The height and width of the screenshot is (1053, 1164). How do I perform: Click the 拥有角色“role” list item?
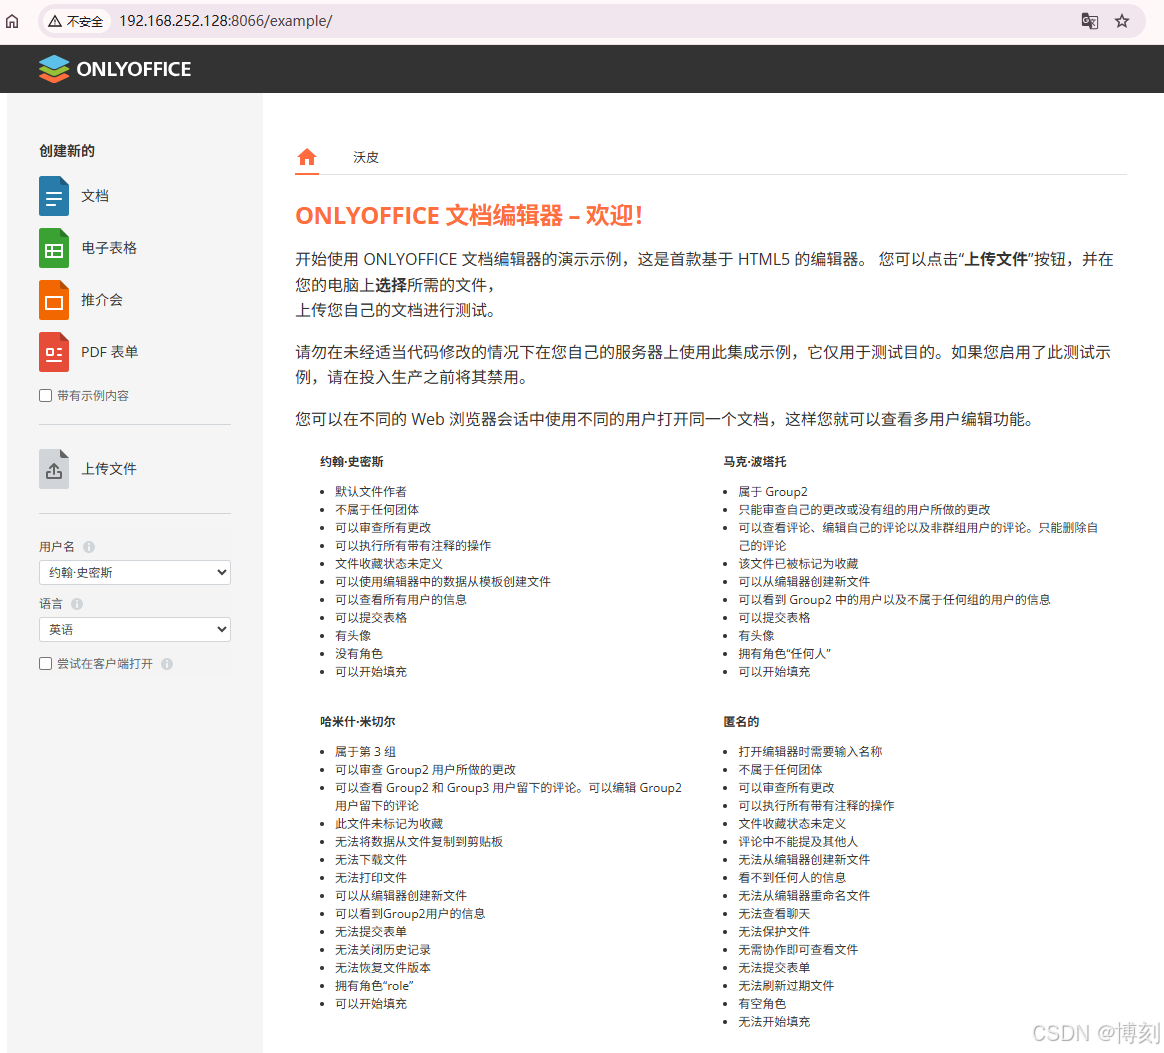coord(374,986)
